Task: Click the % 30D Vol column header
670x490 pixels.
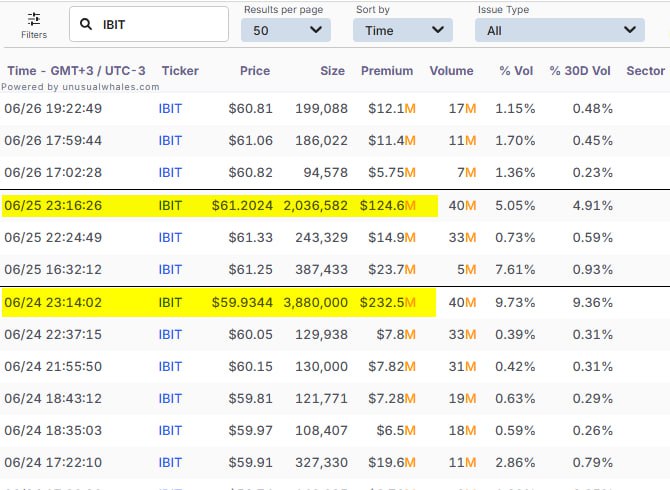Action: (x=580, y=70)
